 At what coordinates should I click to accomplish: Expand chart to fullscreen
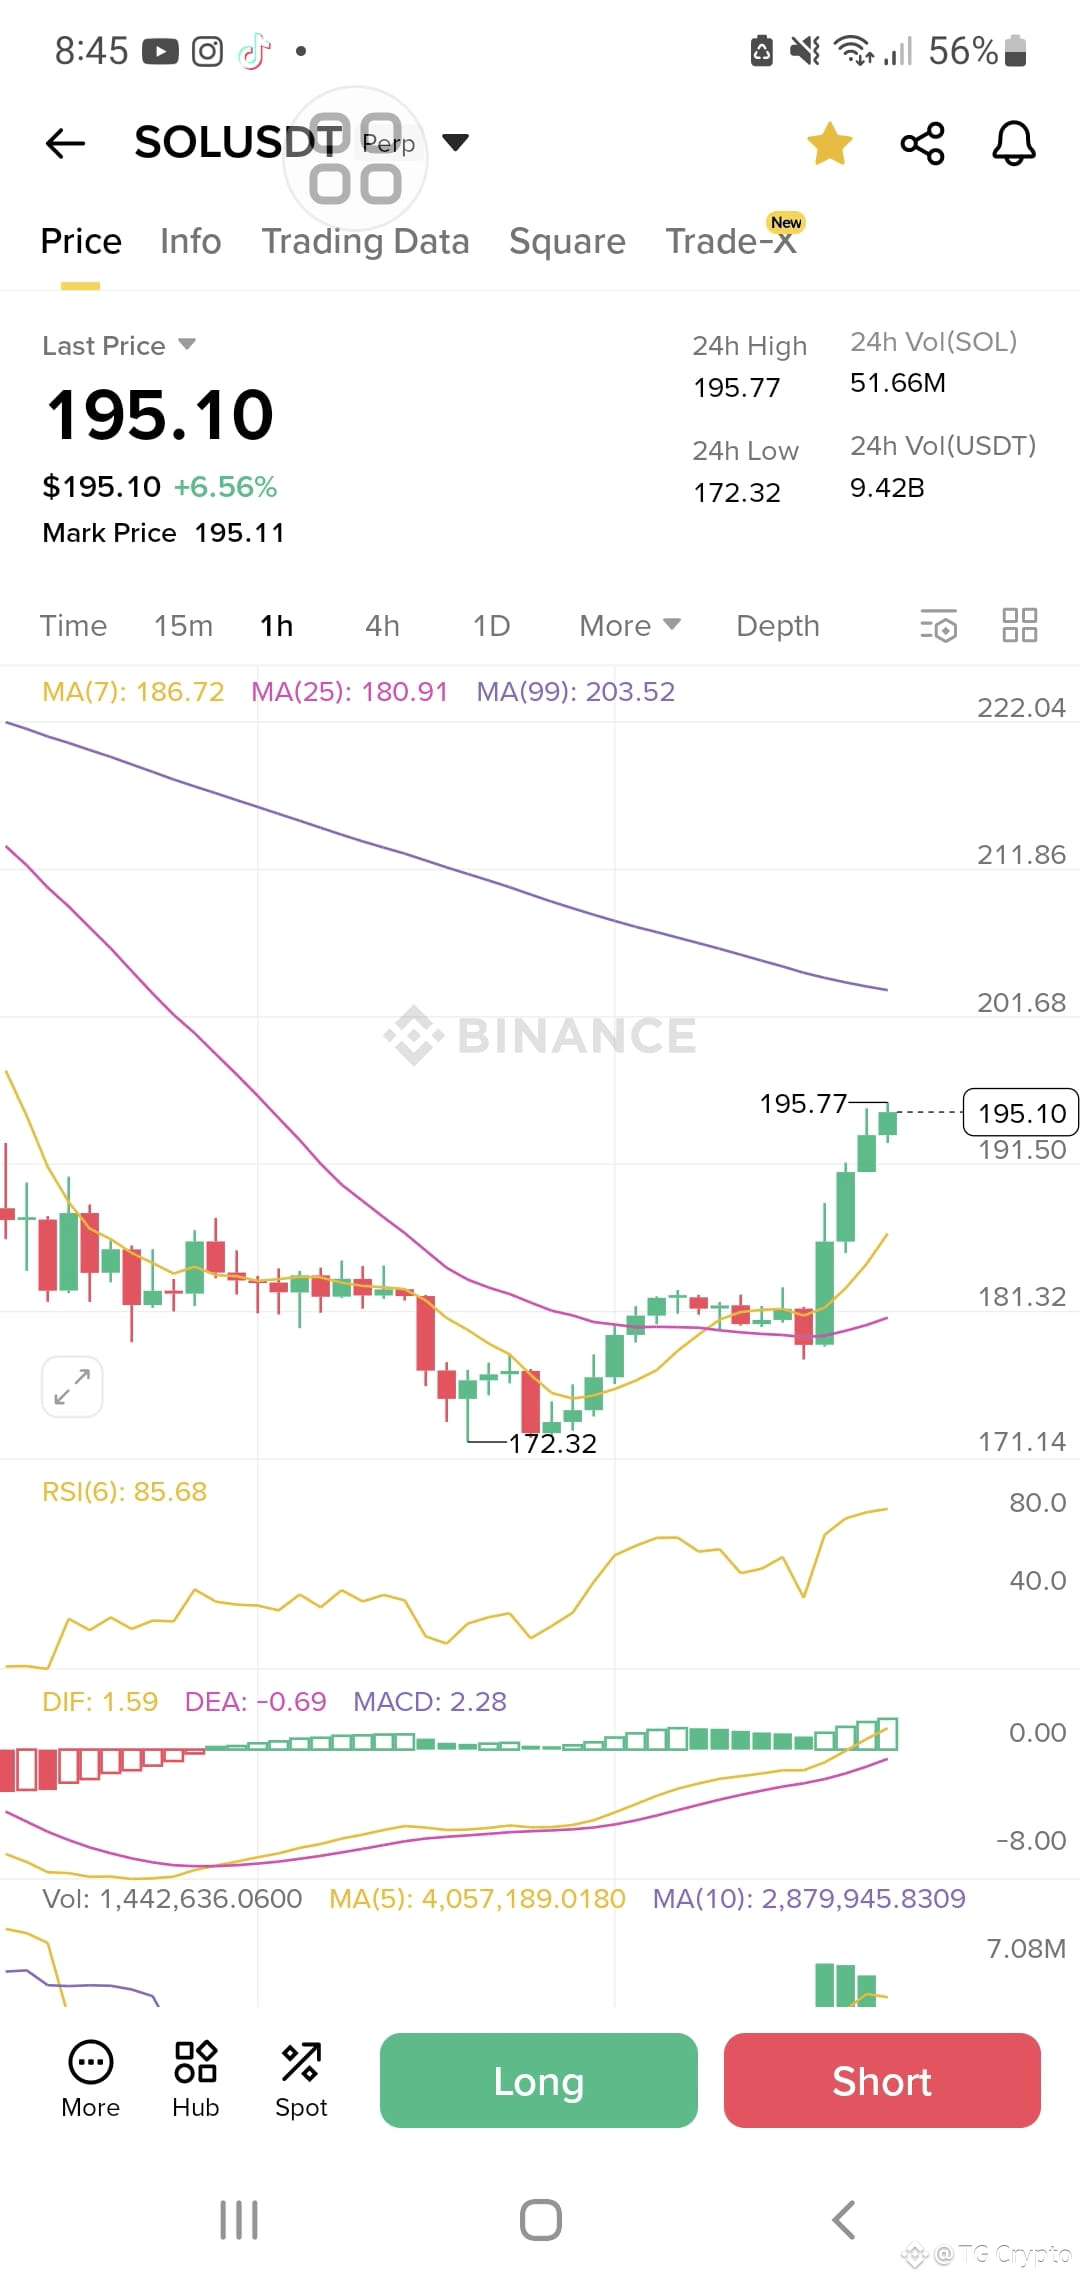(72, 1387)
